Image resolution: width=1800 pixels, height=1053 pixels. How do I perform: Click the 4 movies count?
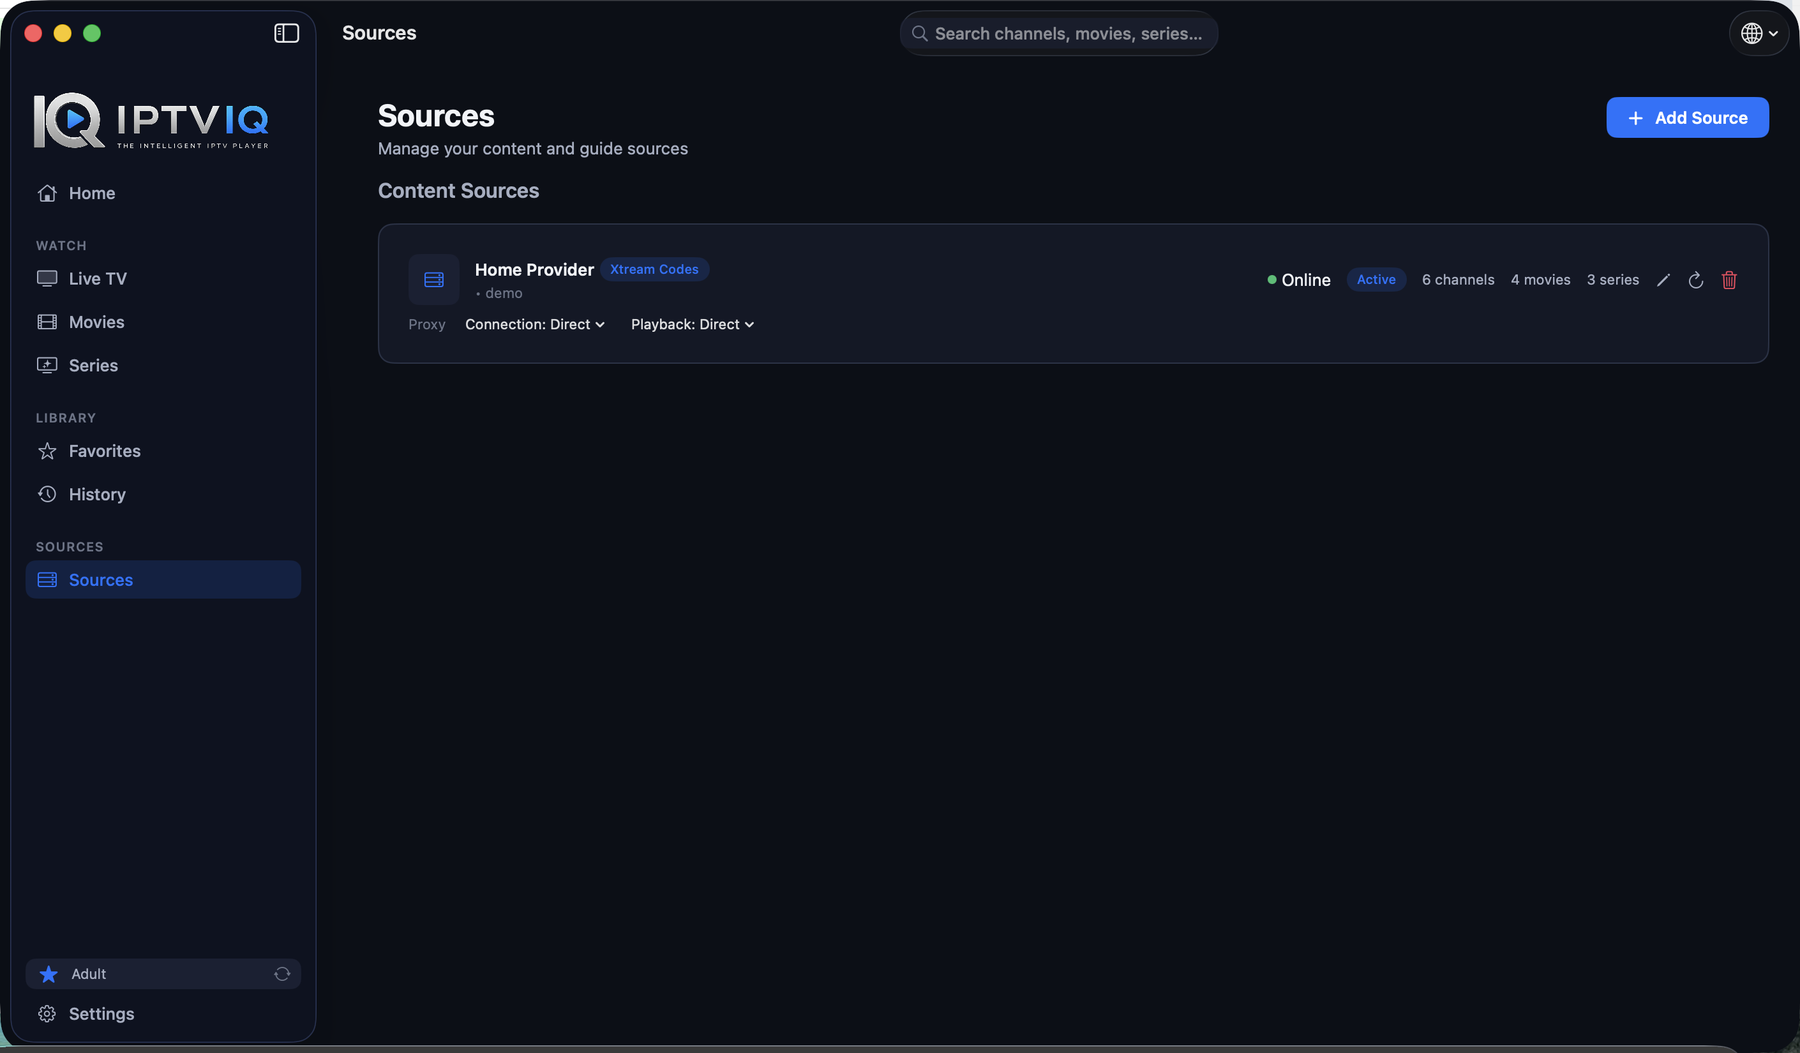pos(1540,280)
